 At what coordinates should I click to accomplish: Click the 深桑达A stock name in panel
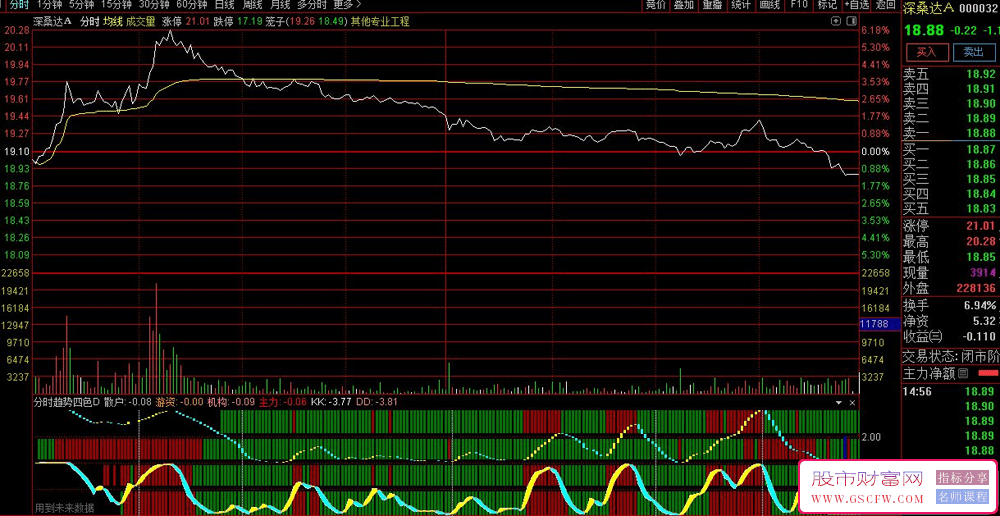(x=928, y=8)
